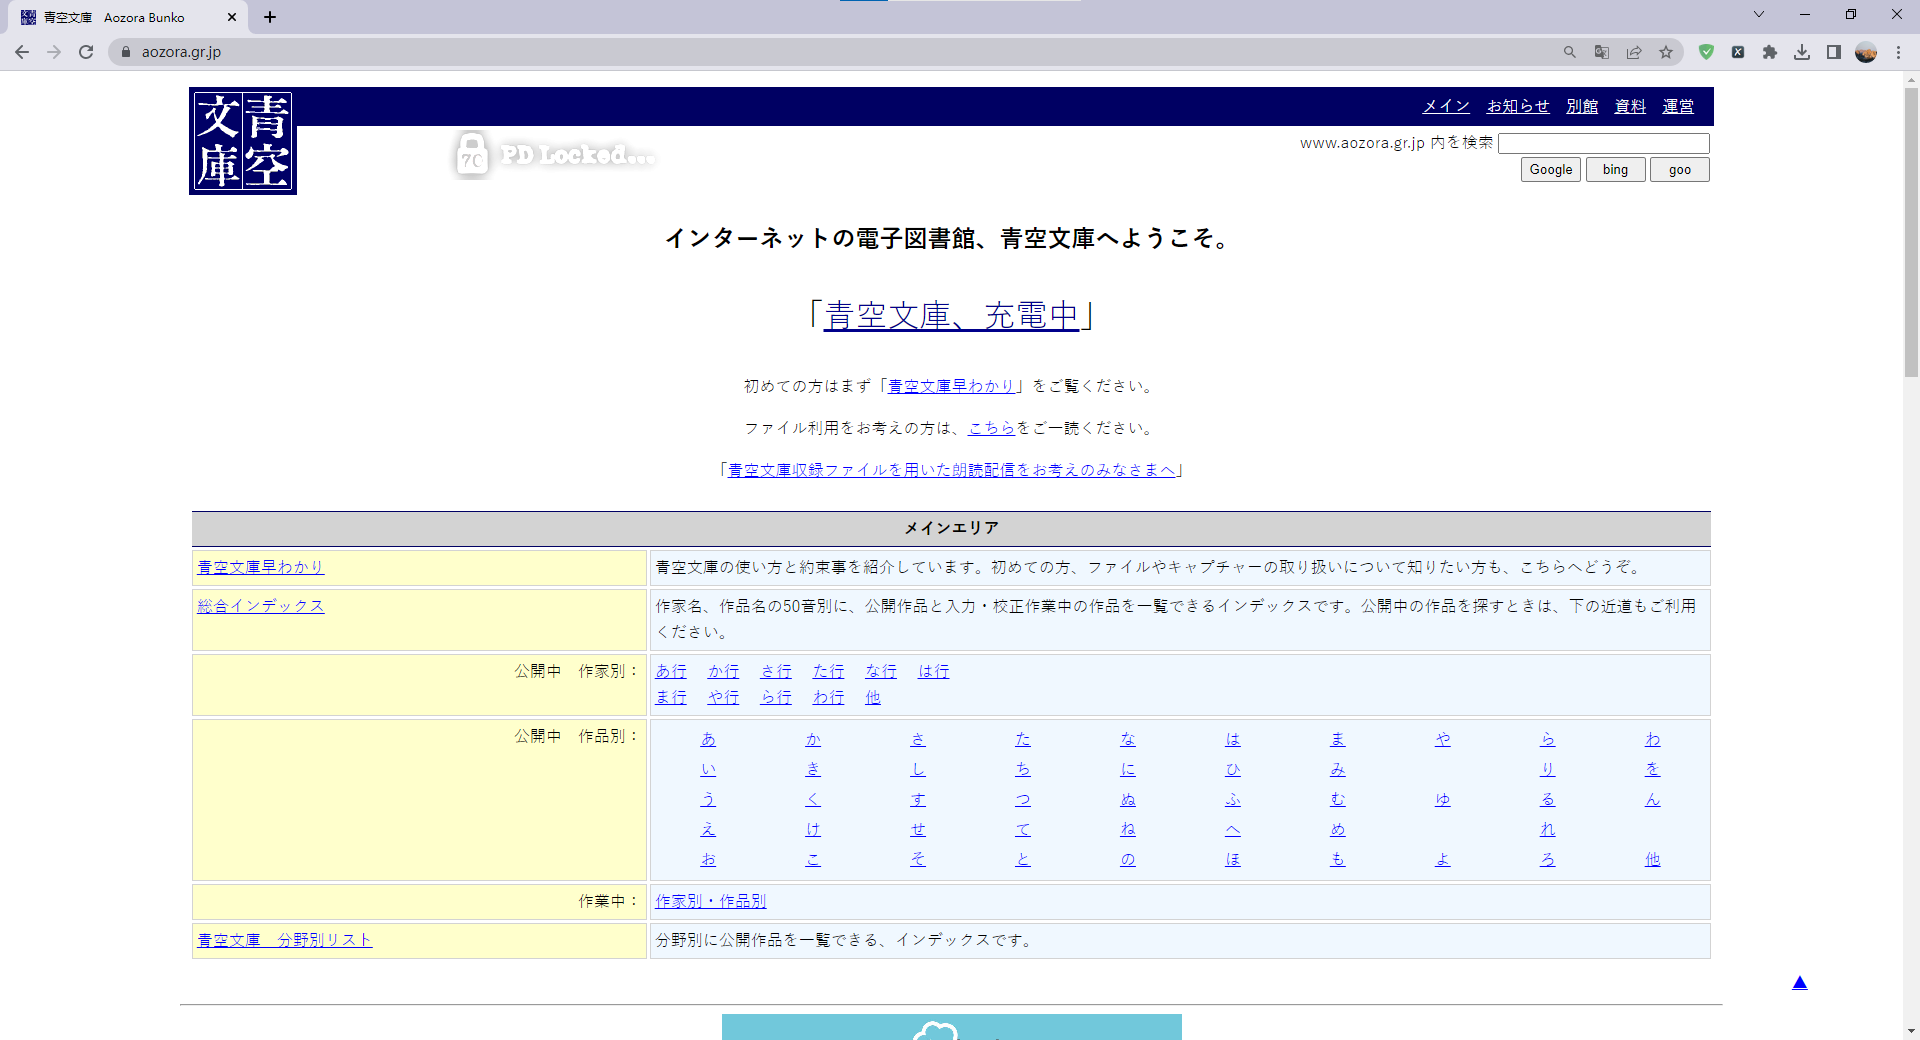Open authors は行 link
This screenshot has height=1040, width=1920.
(933, 671)
